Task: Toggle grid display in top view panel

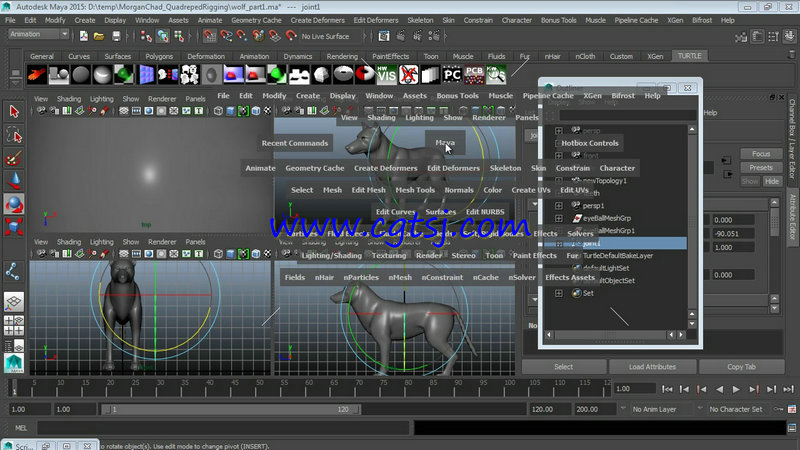Action: (123, 111)
